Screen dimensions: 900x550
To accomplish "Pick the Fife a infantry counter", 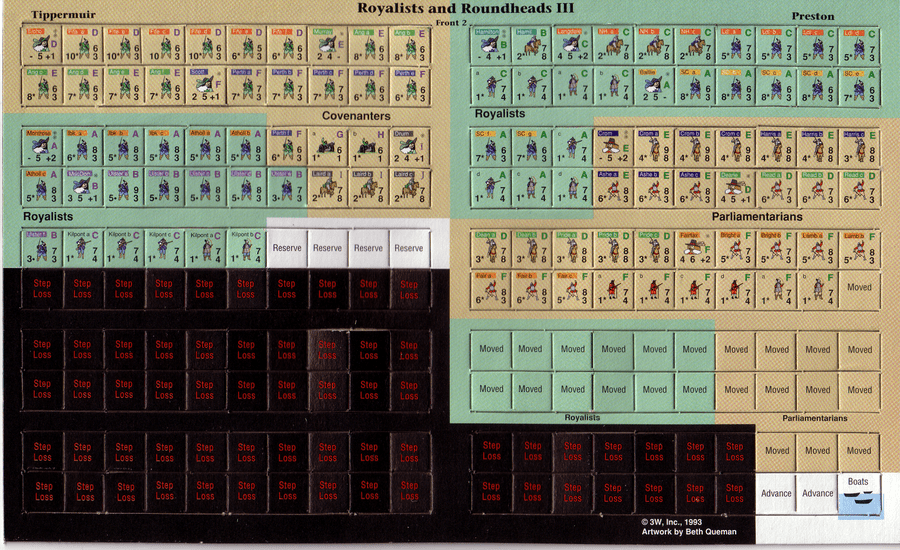I will click(x=83, y=45).
